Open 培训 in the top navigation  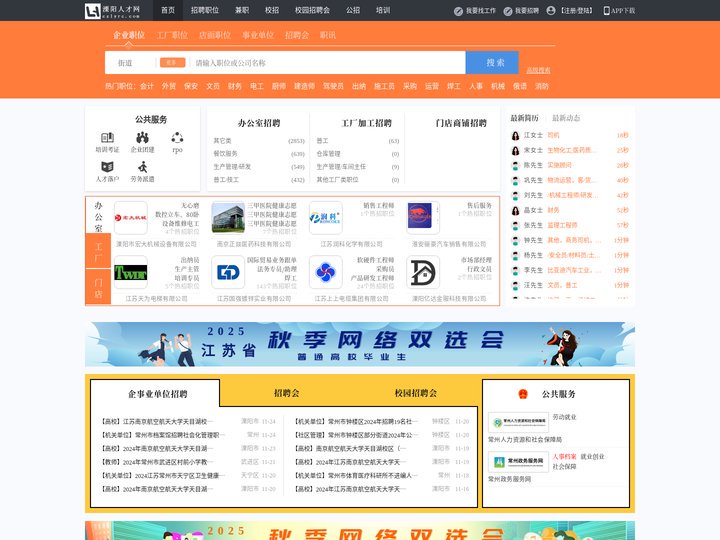[x=382, y=10]
